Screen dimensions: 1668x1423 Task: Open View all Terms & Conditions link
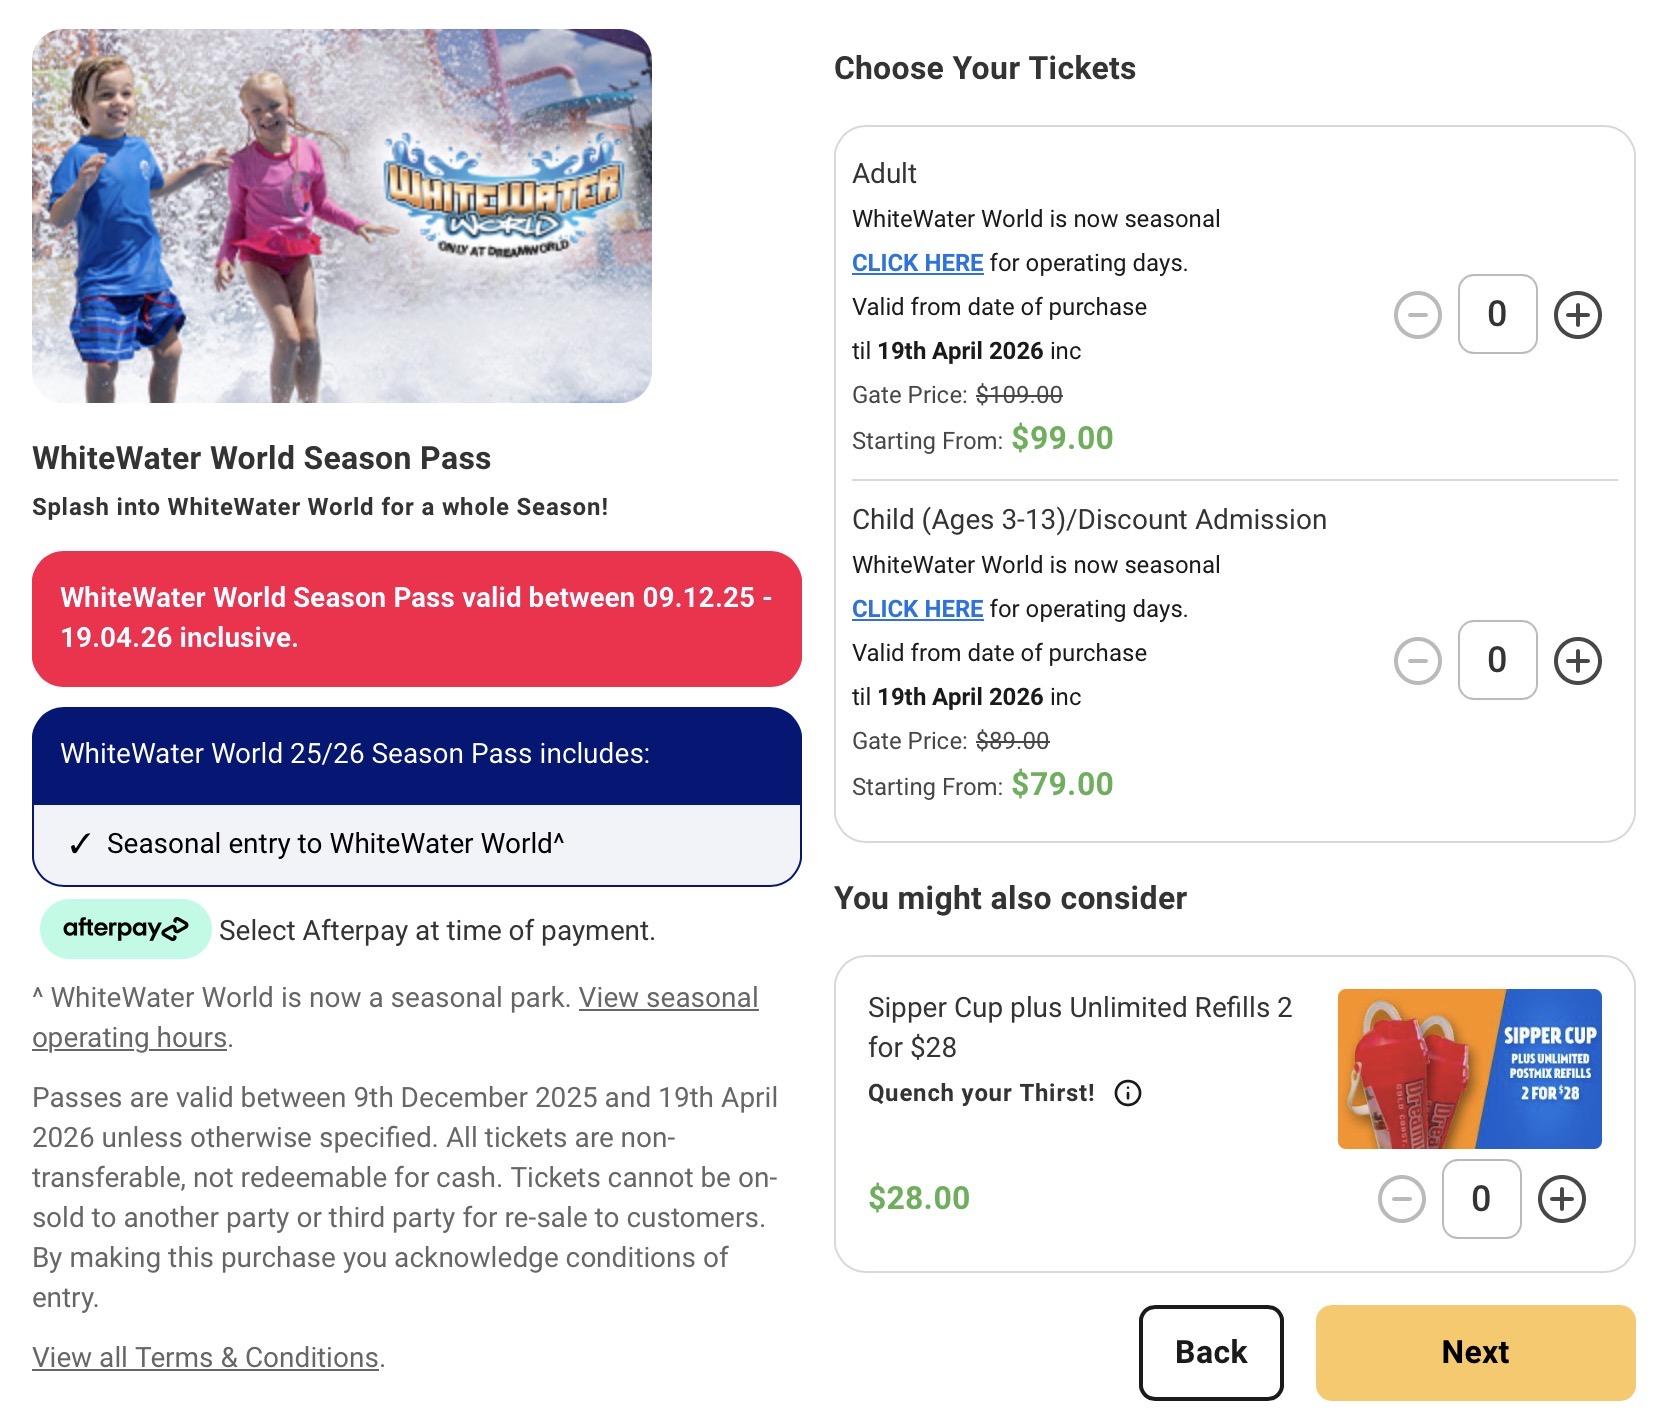(205, 1357)
